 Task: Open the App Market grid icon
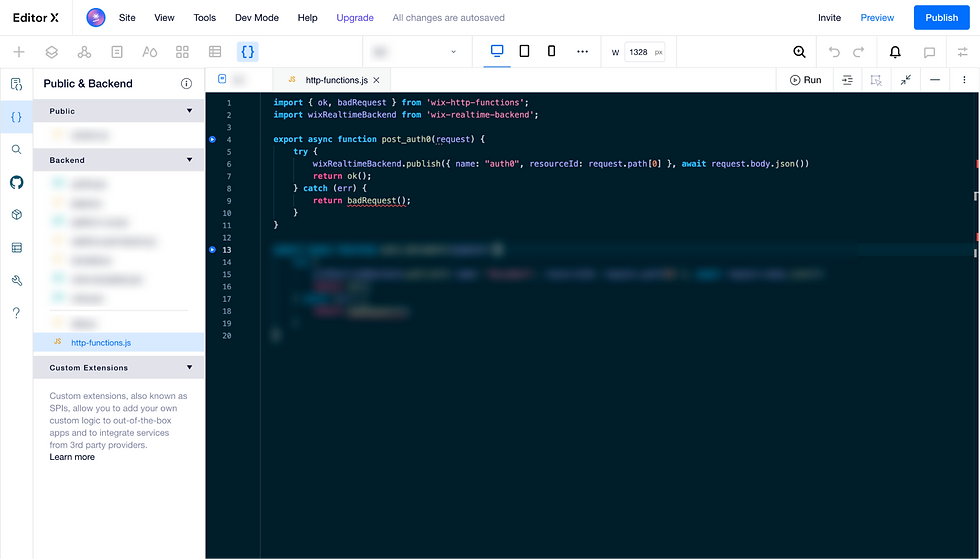(x=182, y=52)
